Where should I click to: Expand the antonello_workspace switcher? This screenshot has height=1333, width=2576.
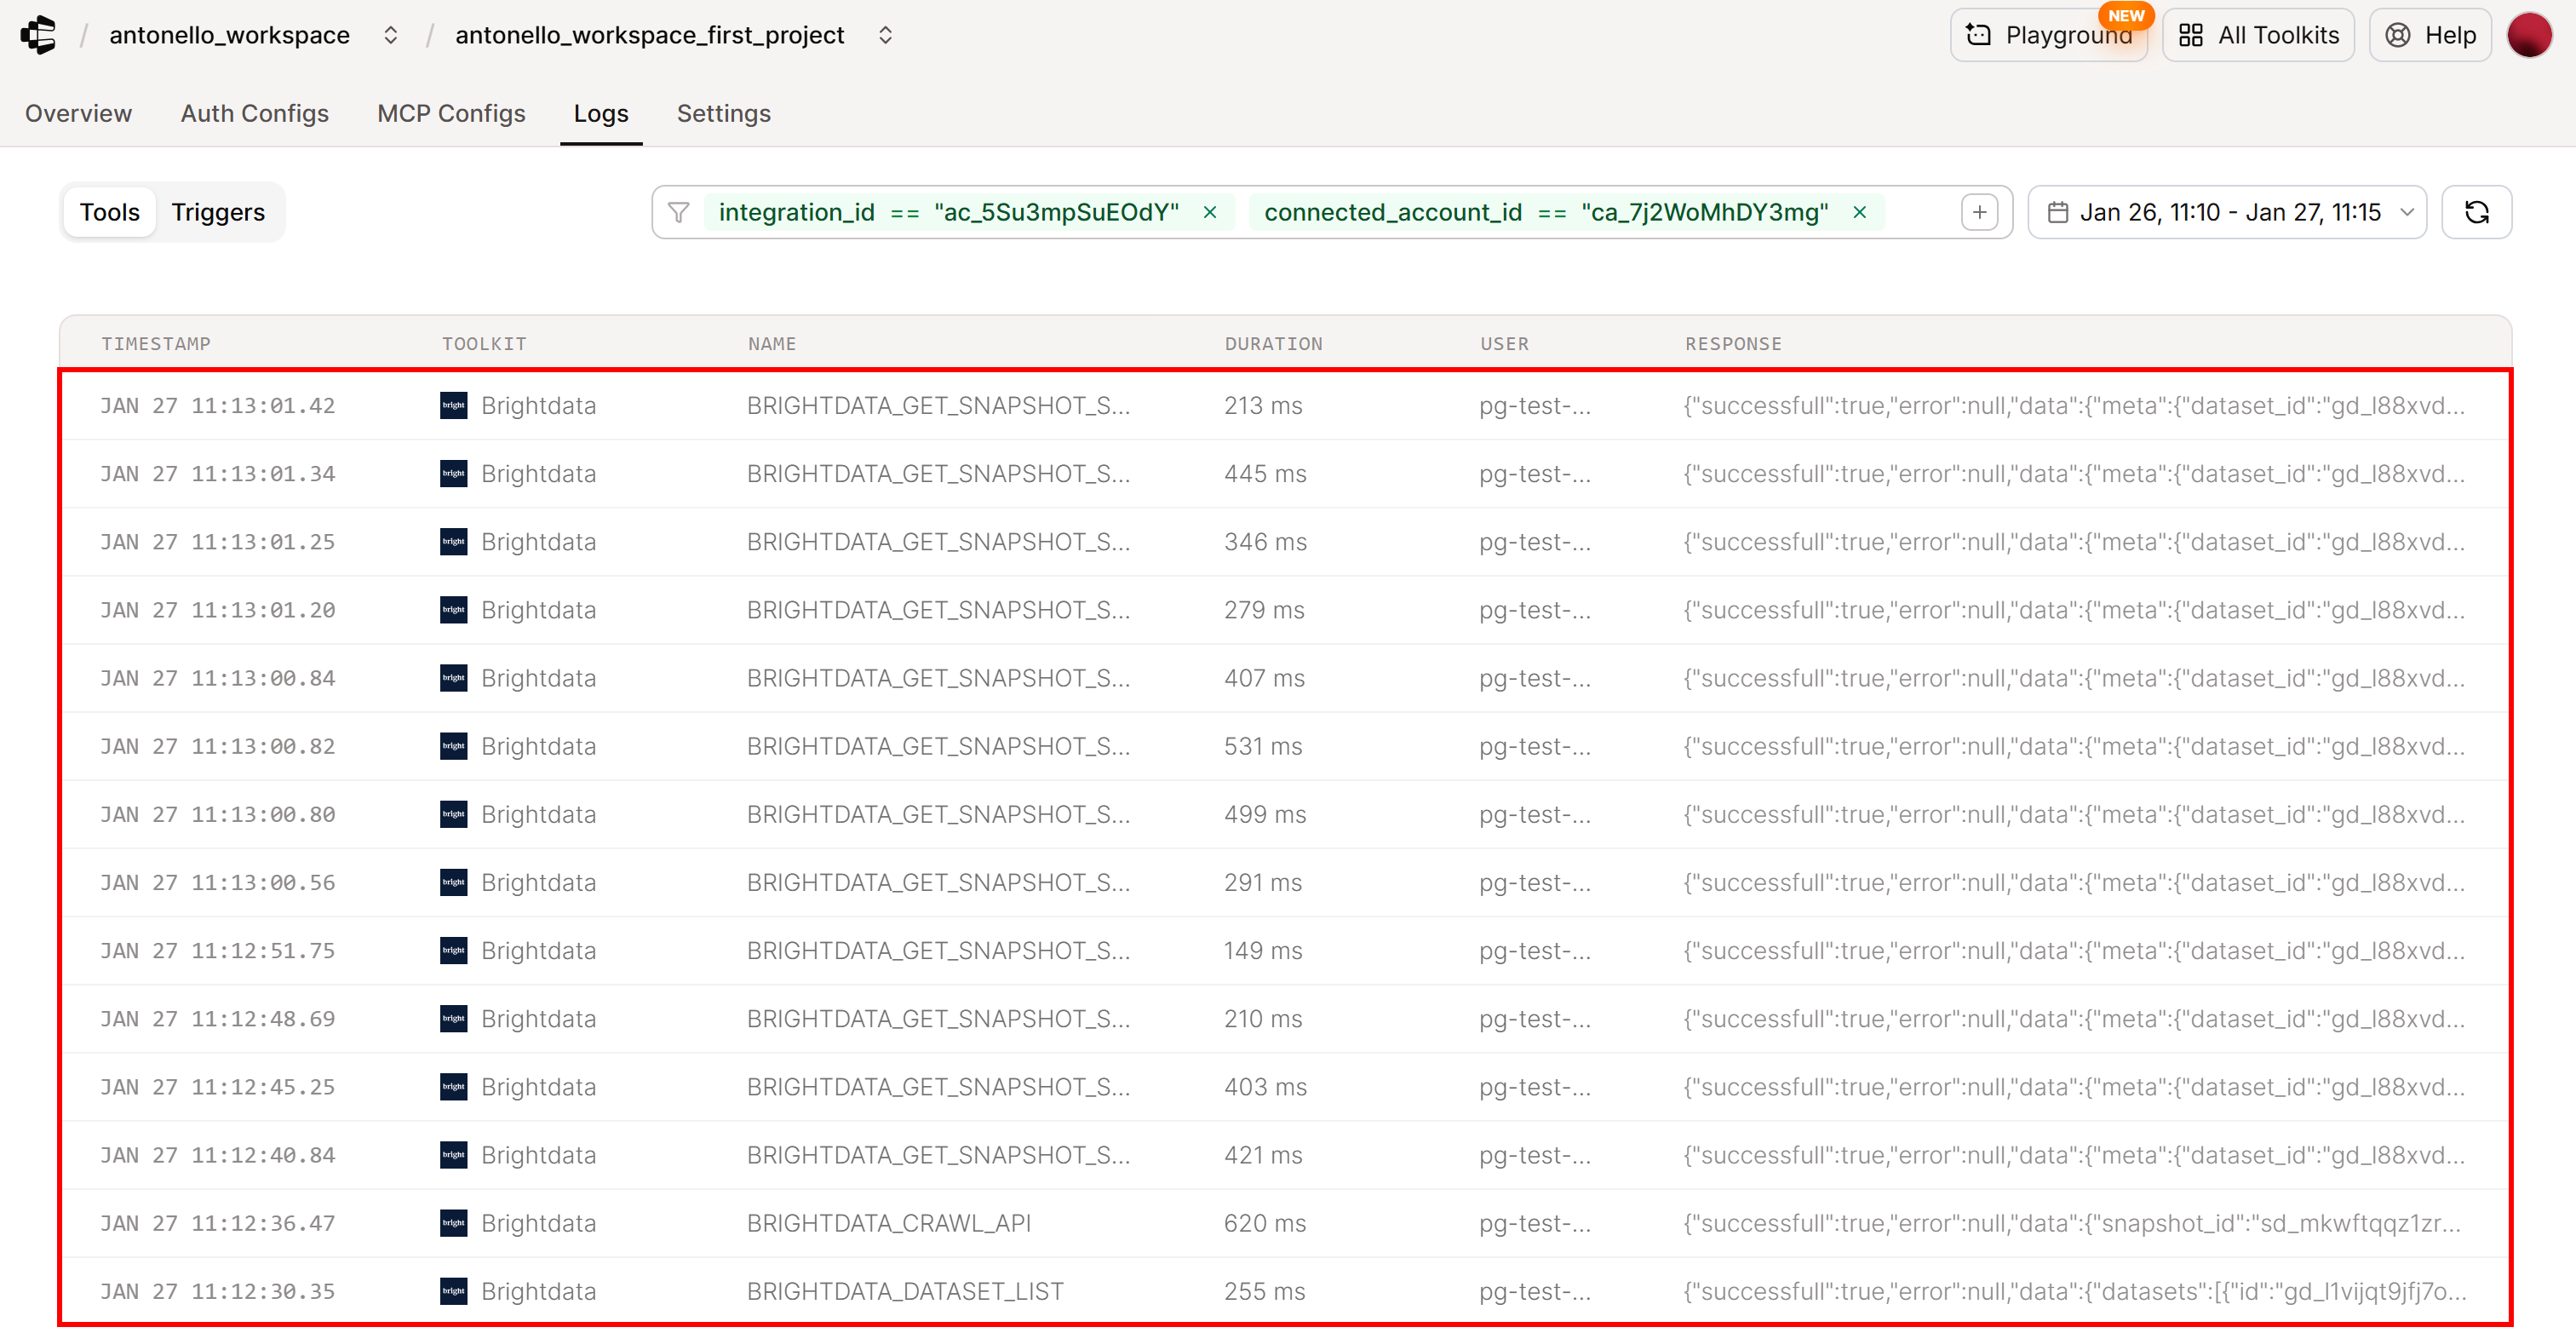point(390,35)
